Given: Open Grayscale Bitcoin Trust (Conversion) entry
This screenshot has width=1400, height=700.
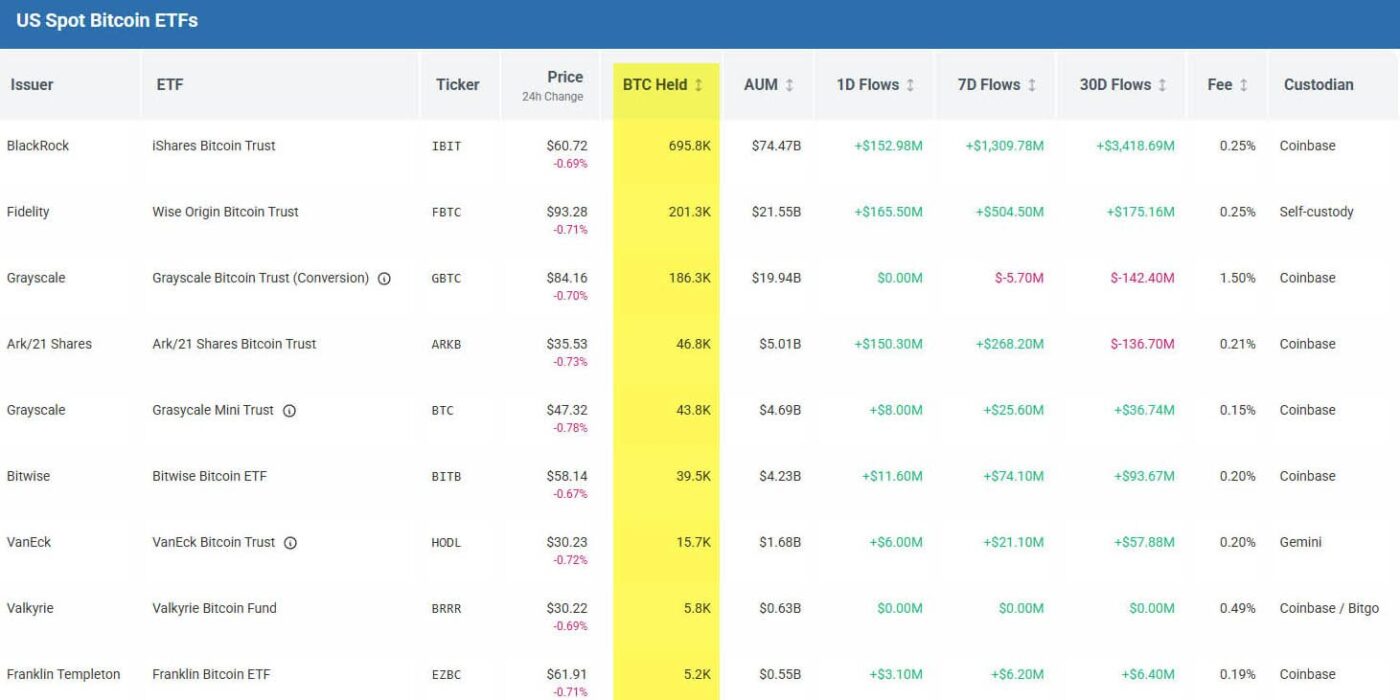Looking at the screenshot, I should click(x=260, y=278).
